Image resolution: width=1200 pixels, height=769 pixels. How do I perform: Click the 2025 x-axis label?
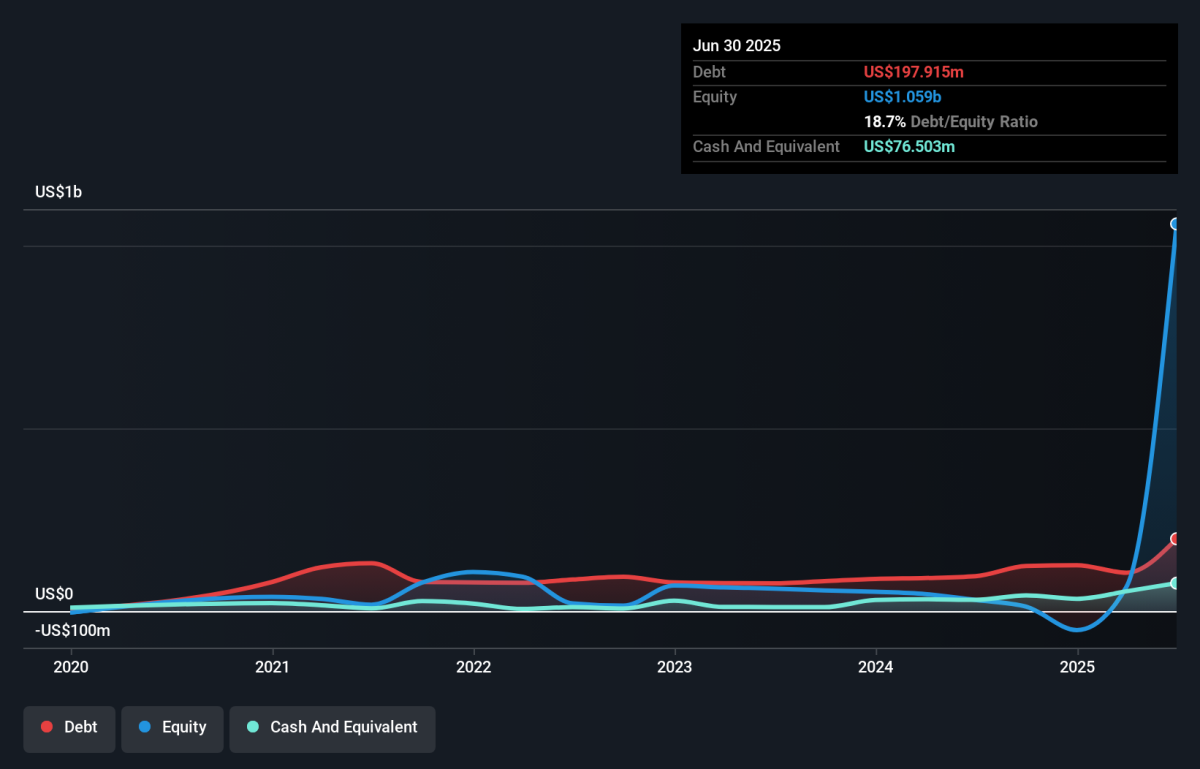(x=1077, y=666)
